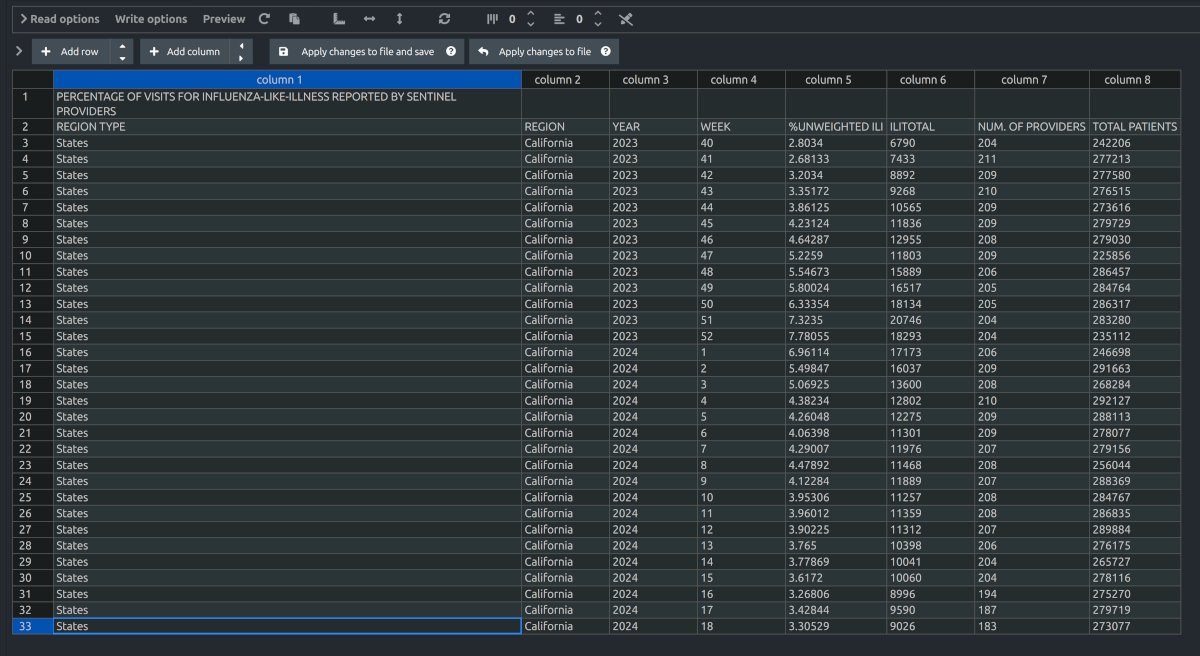Click the circular sync arrows icon

pyautogui.click(x=445, y=19)
